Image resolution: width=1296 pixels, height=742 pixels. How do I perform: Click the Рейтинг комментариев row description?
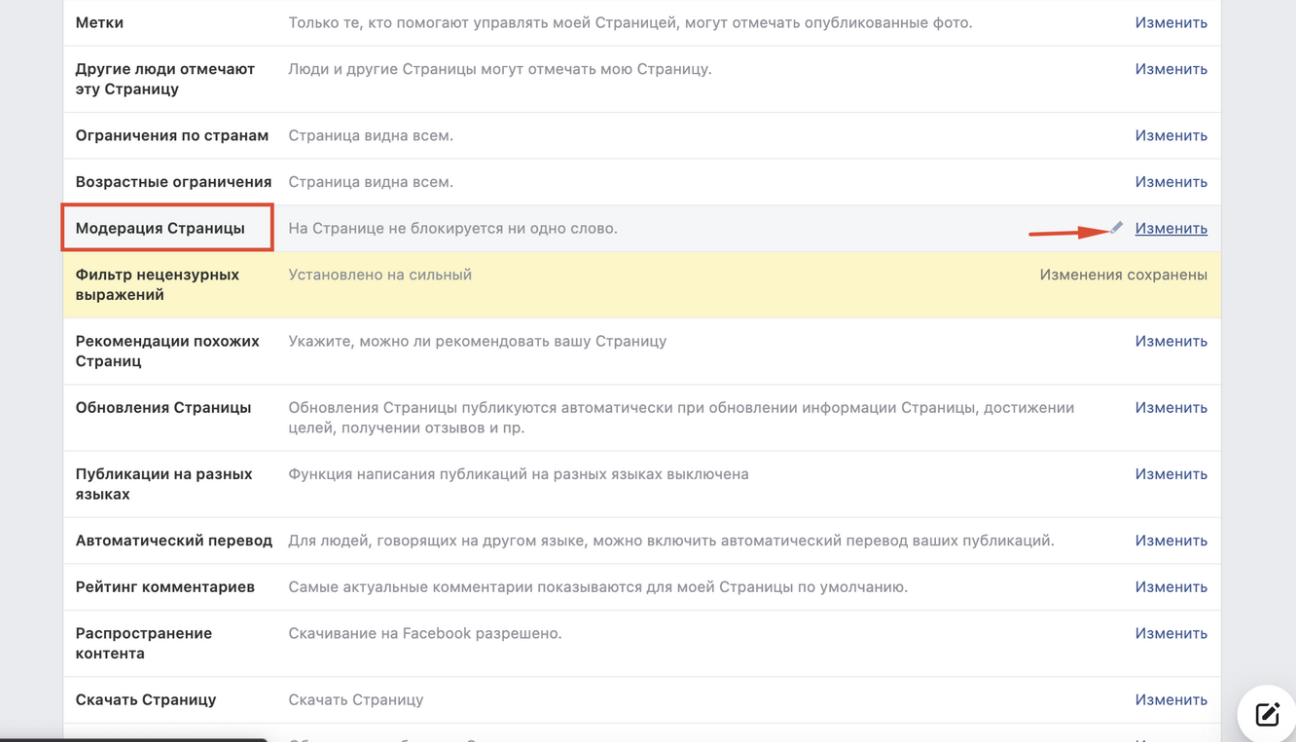597,588
